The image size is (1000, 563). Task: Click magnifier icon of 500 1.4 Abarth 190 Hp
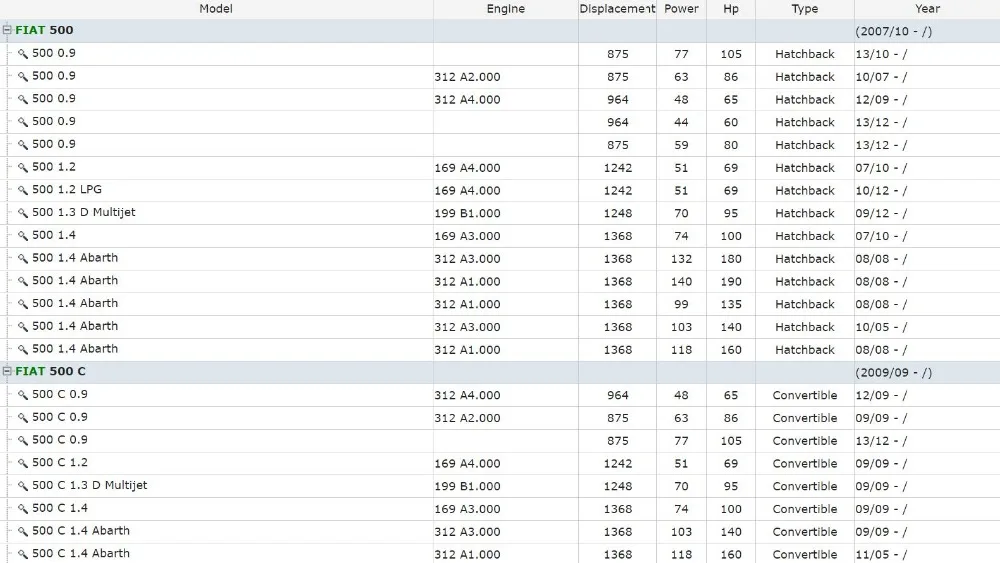click(x=23, y=281)
